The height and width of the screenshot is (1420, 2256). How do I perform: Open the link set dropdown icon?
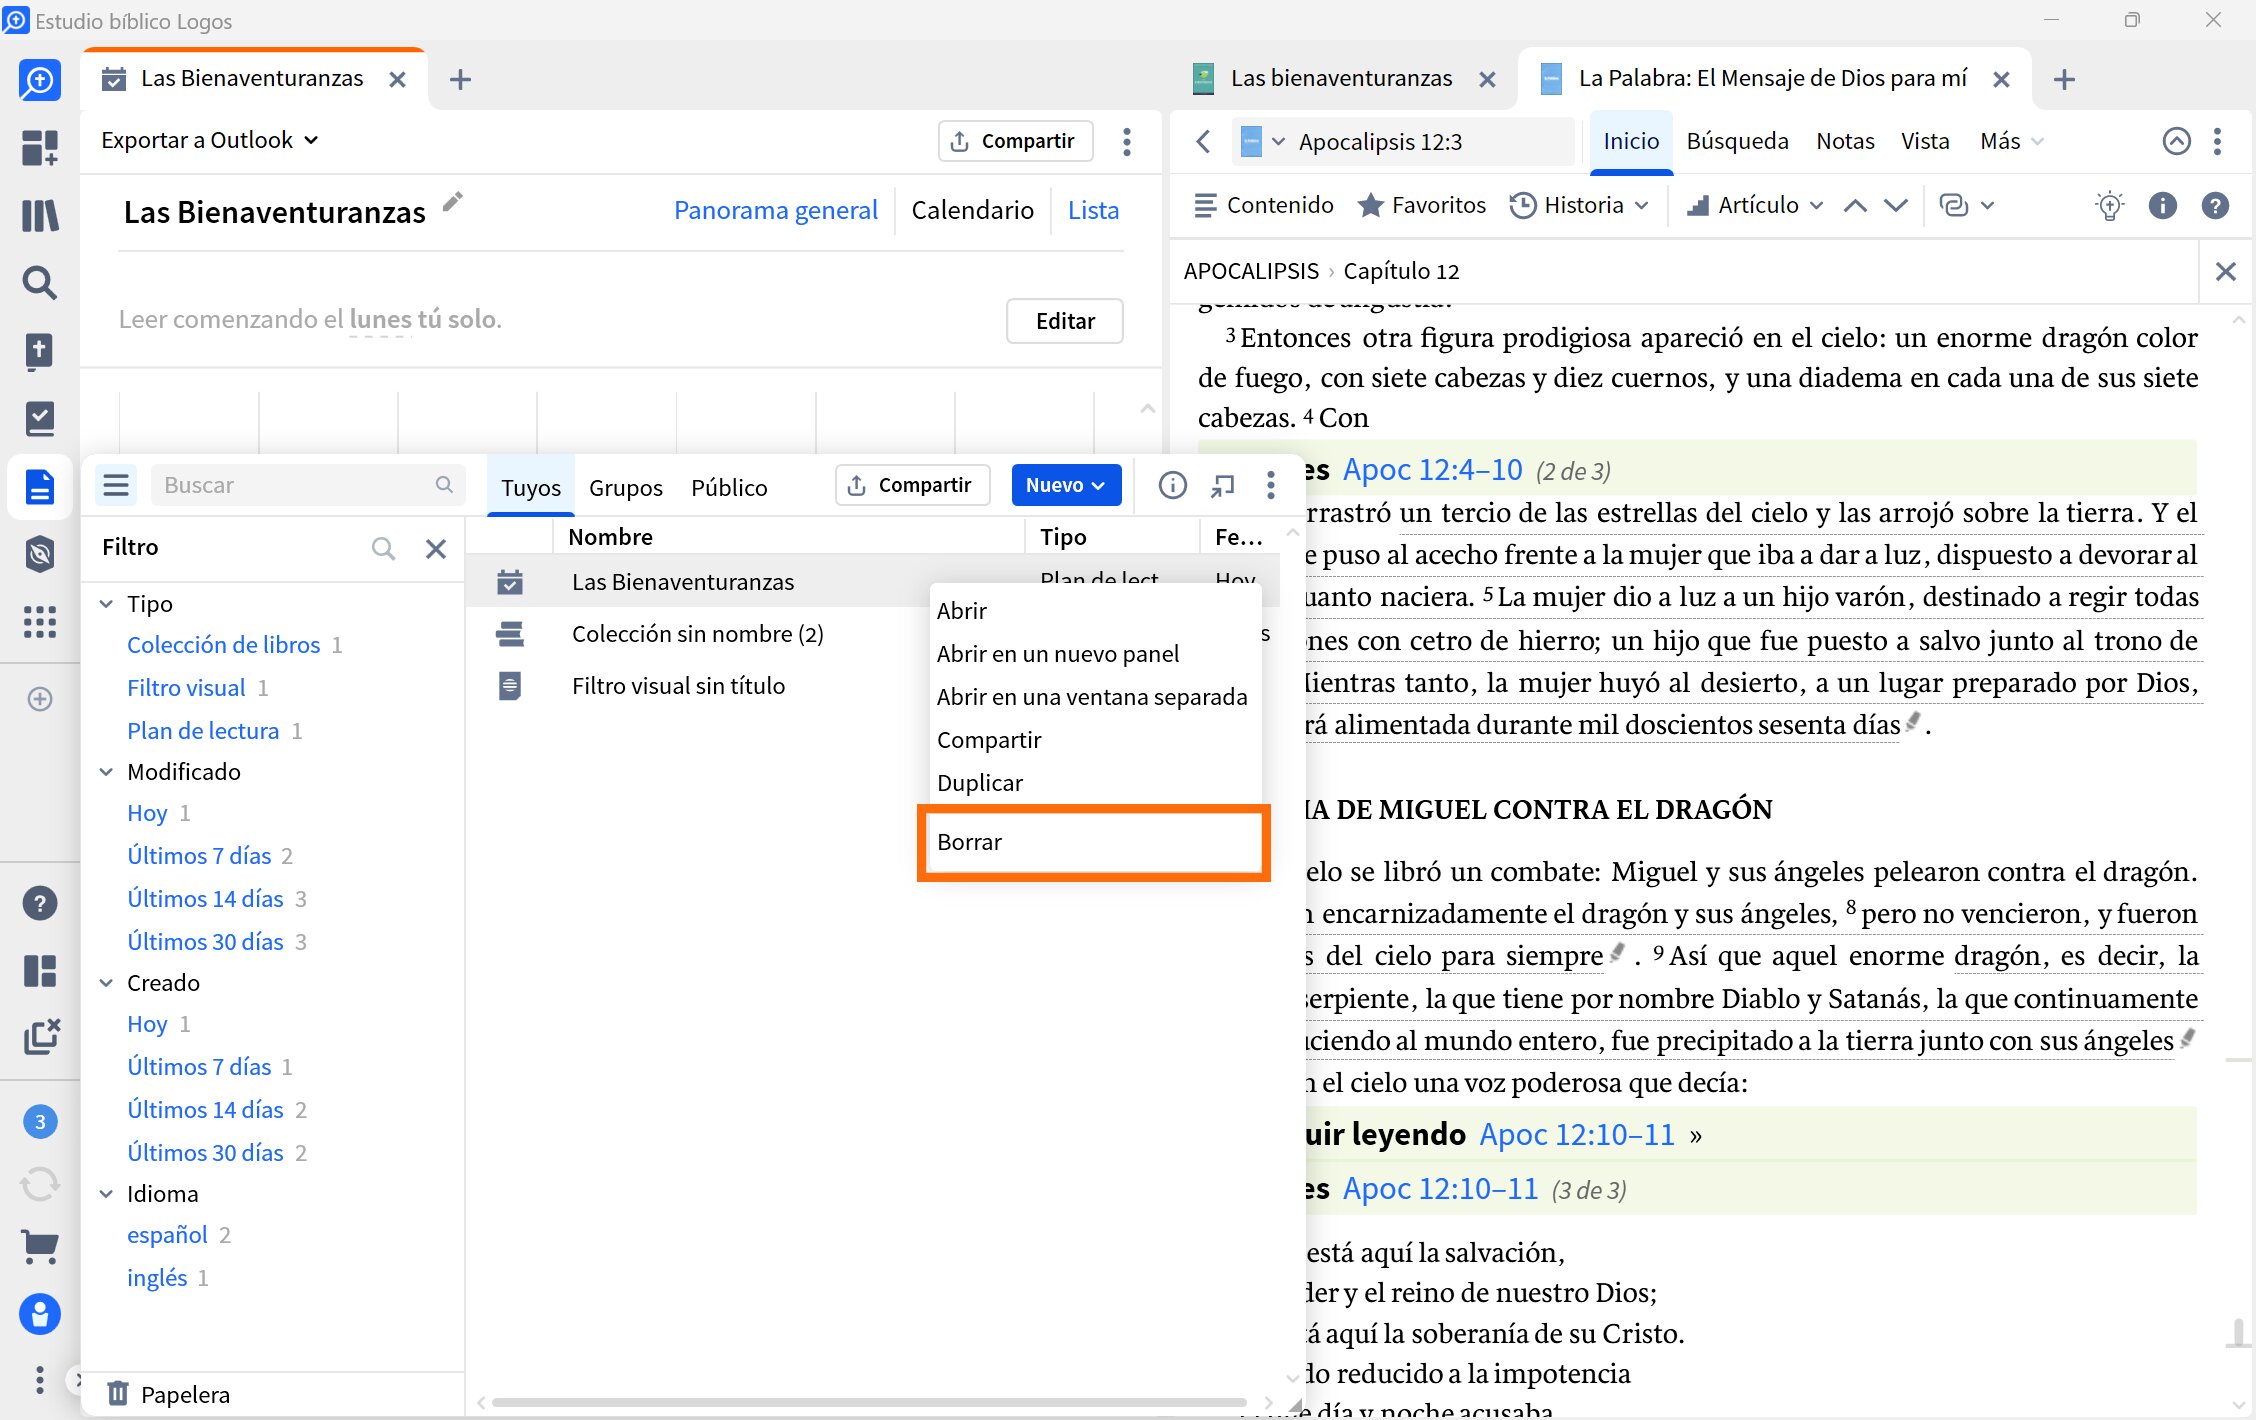[x=1966, y=205]
